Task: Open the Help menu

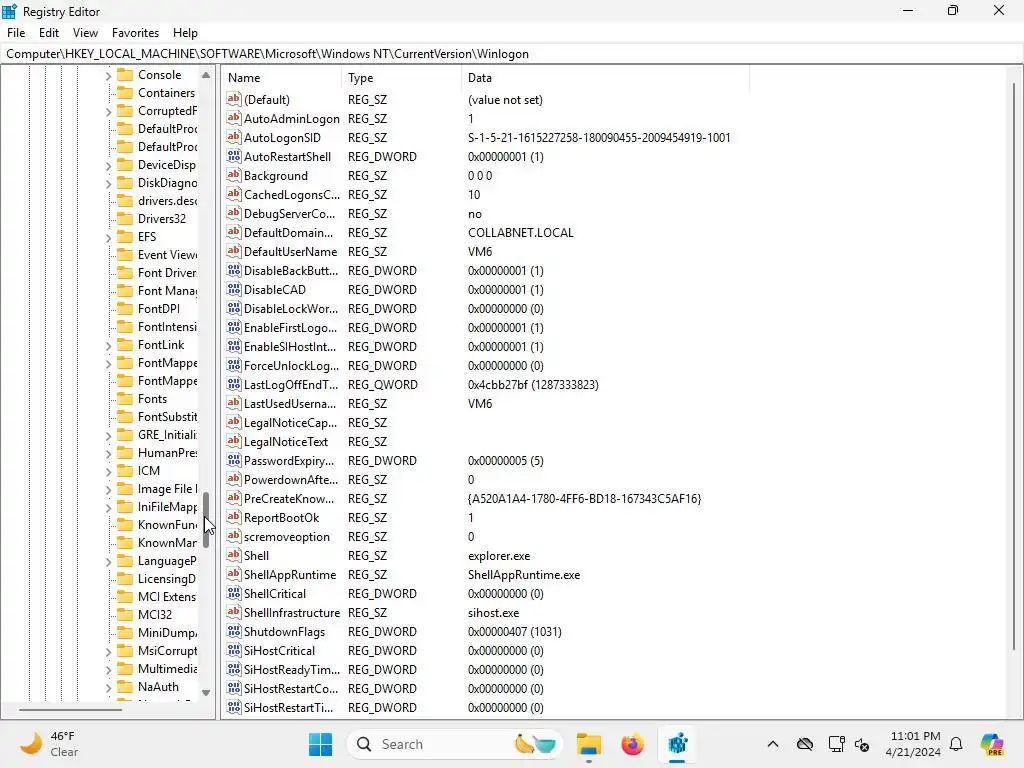Action: point(185,33)
